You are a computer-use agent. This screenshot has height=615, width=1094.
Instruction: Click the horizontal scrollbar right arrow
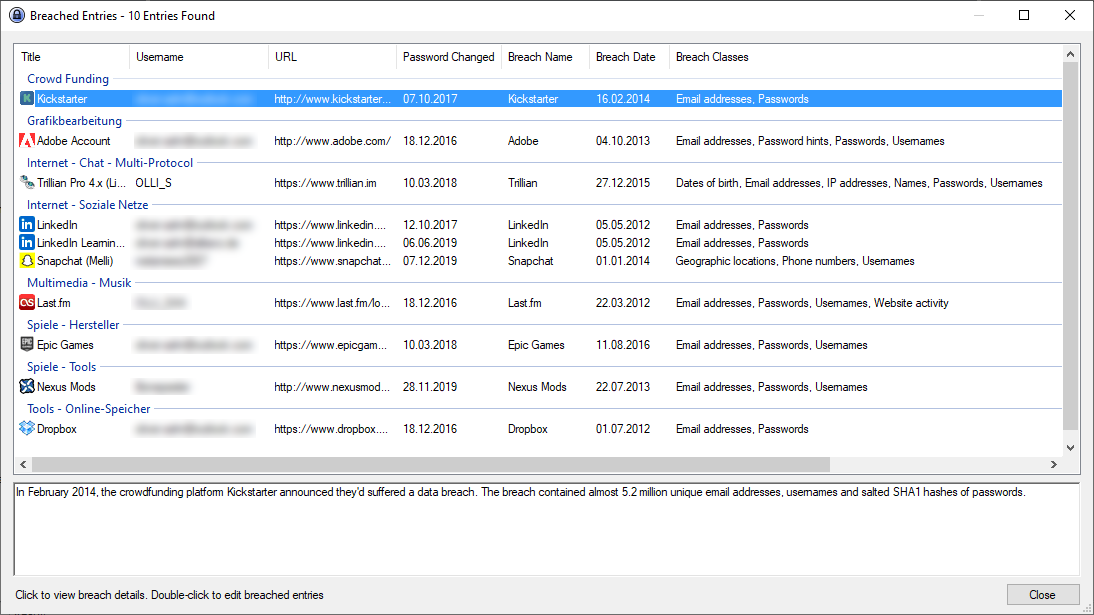(1054, 464)
